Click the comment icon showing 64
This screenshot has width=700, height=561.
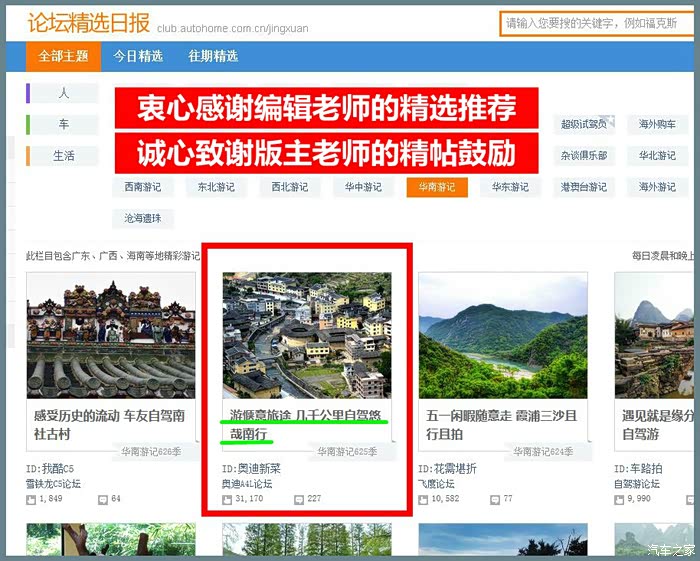point(103,499)
